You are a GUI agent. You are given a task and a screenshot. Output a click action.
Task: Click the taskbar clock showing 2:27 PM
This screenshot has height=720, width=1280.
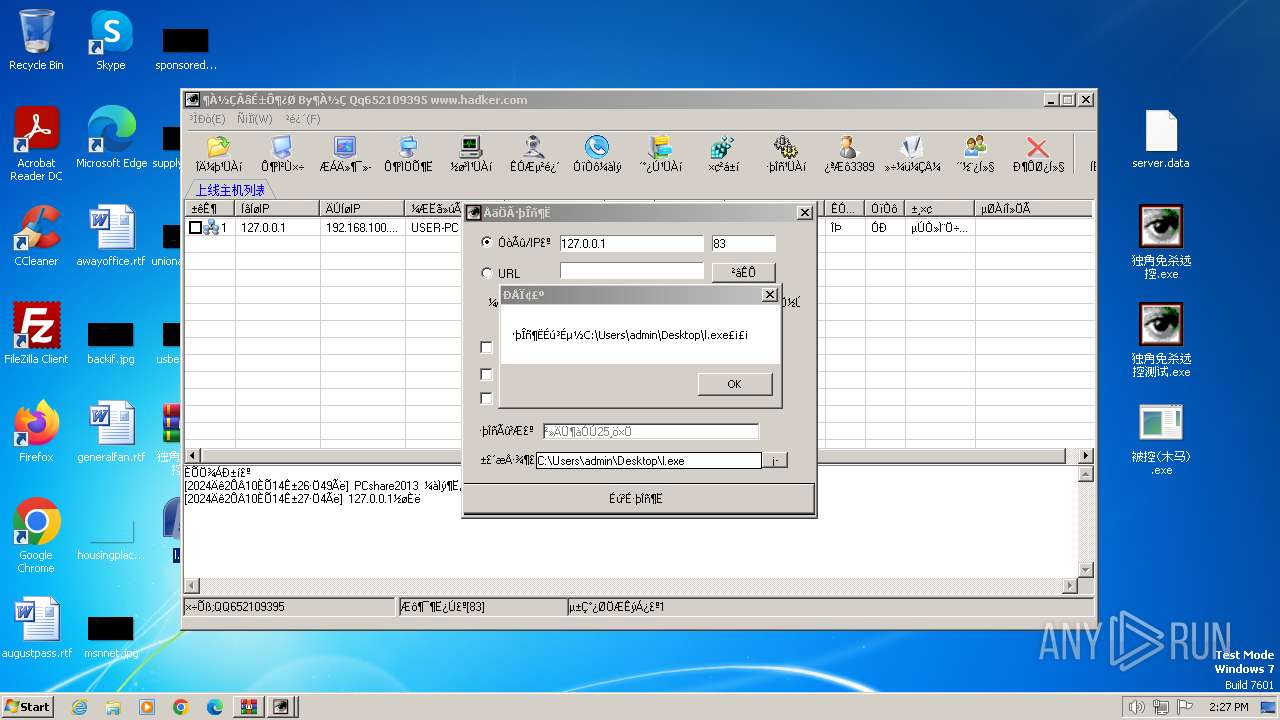[1228, 707]
